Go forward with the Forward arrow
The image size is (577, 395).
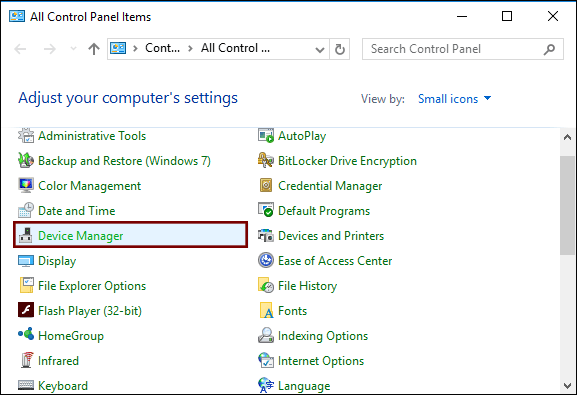pyautogui.click(x=49, y=49)
